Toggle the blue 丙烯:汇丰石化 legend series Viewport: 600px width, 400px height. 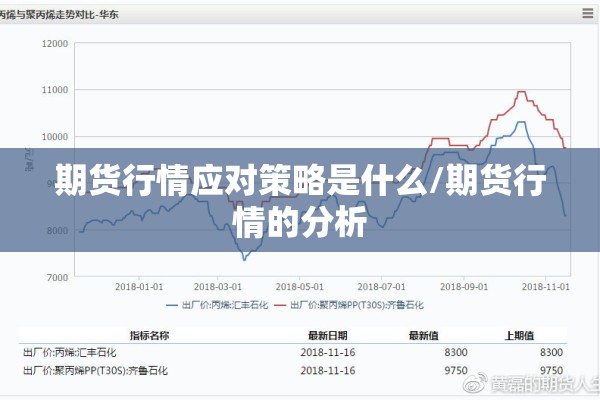217,305
